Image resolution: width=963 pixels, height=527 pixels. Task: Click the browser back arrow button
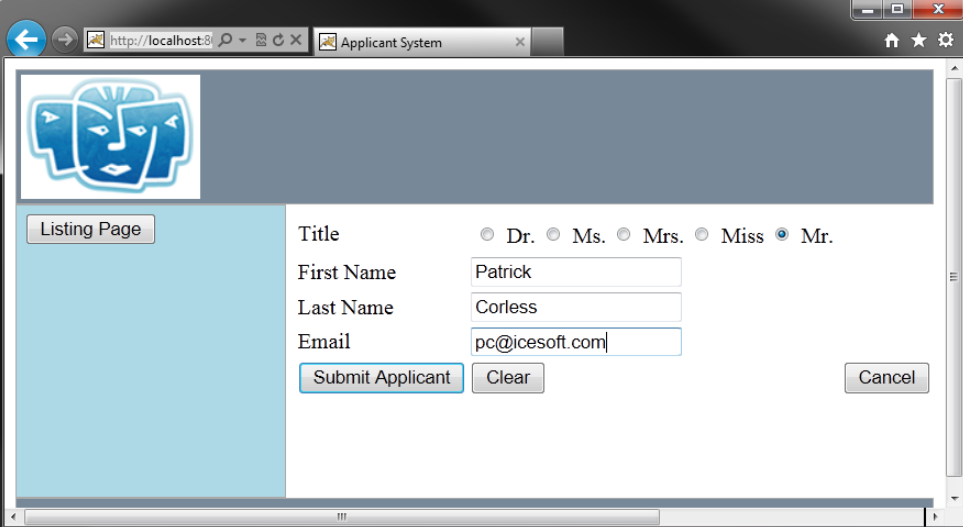coord(26,40)
